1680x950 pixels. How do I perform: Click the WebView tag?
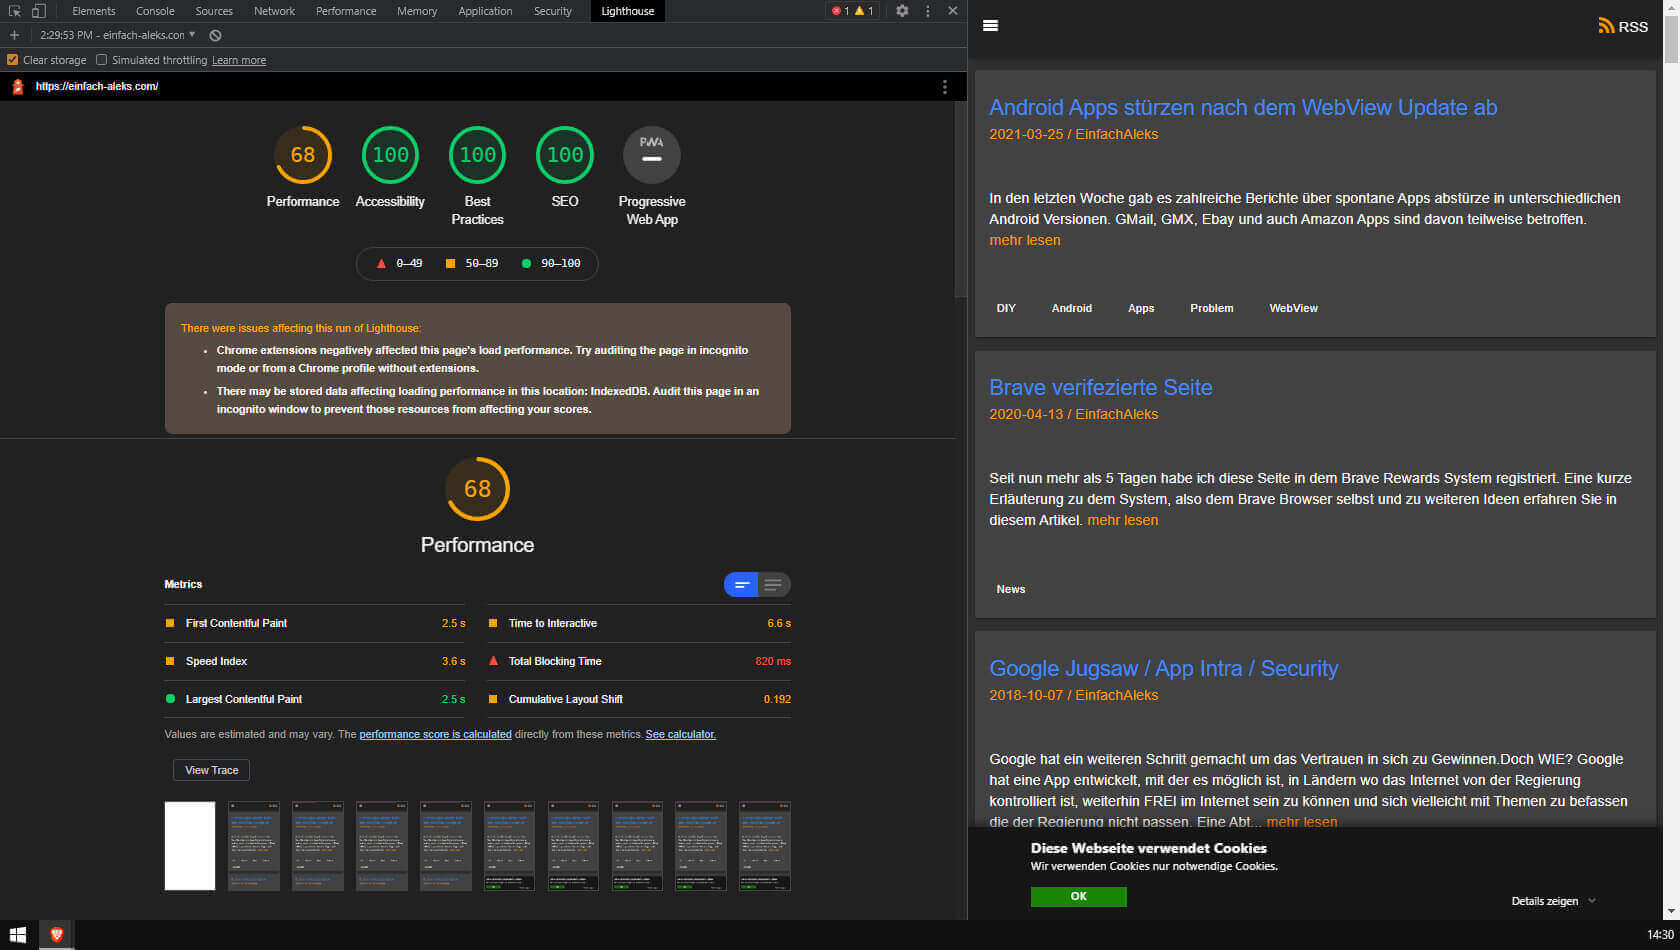pos(1294,308)
